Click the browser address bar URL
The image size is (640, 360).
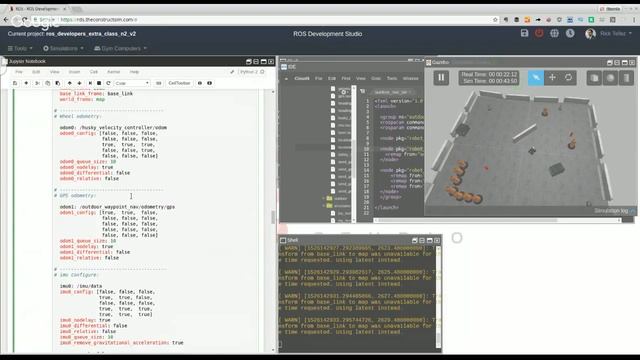point(98,20)
